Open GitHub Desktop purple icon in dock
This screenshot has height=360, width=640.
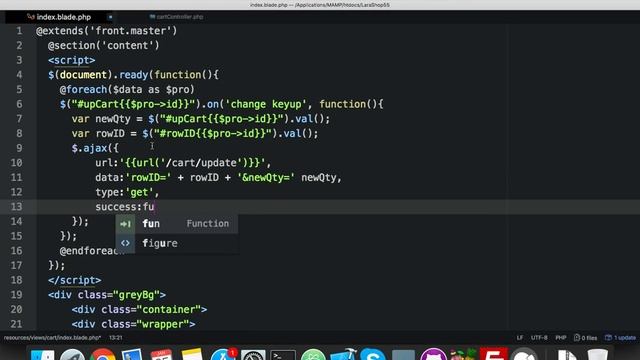(433, 354)
